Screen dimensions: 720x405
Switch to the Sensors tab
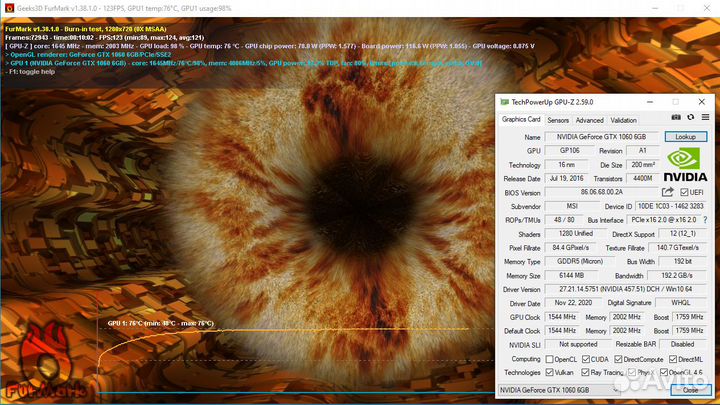(x=558, y=120)
